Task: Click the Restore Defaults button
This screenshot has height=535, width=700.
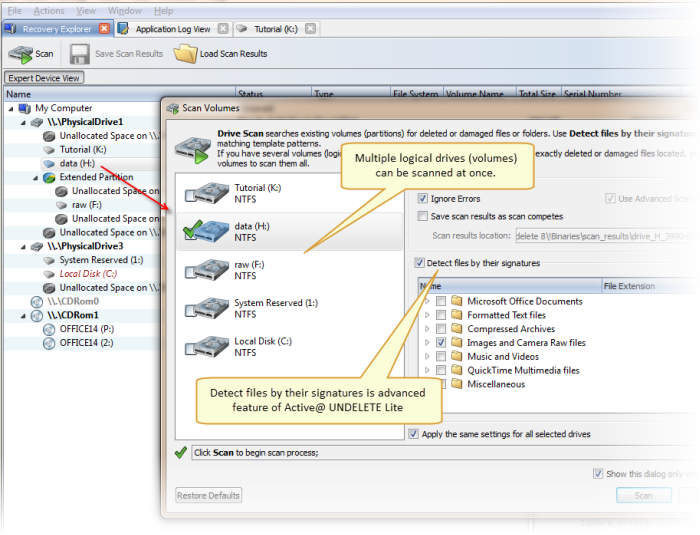Action: coord(208,495)
